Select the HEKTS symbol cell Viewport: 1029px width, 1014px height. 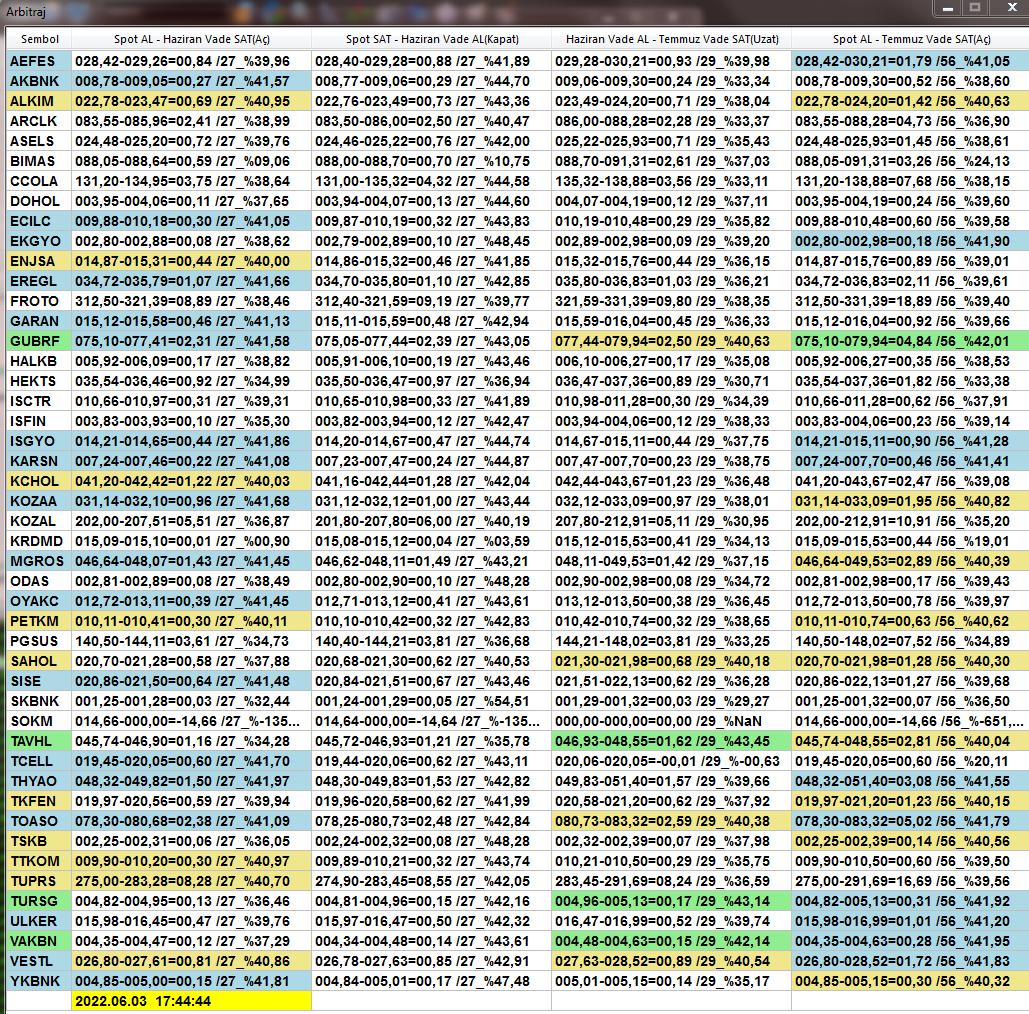click(x=39, y=381)
